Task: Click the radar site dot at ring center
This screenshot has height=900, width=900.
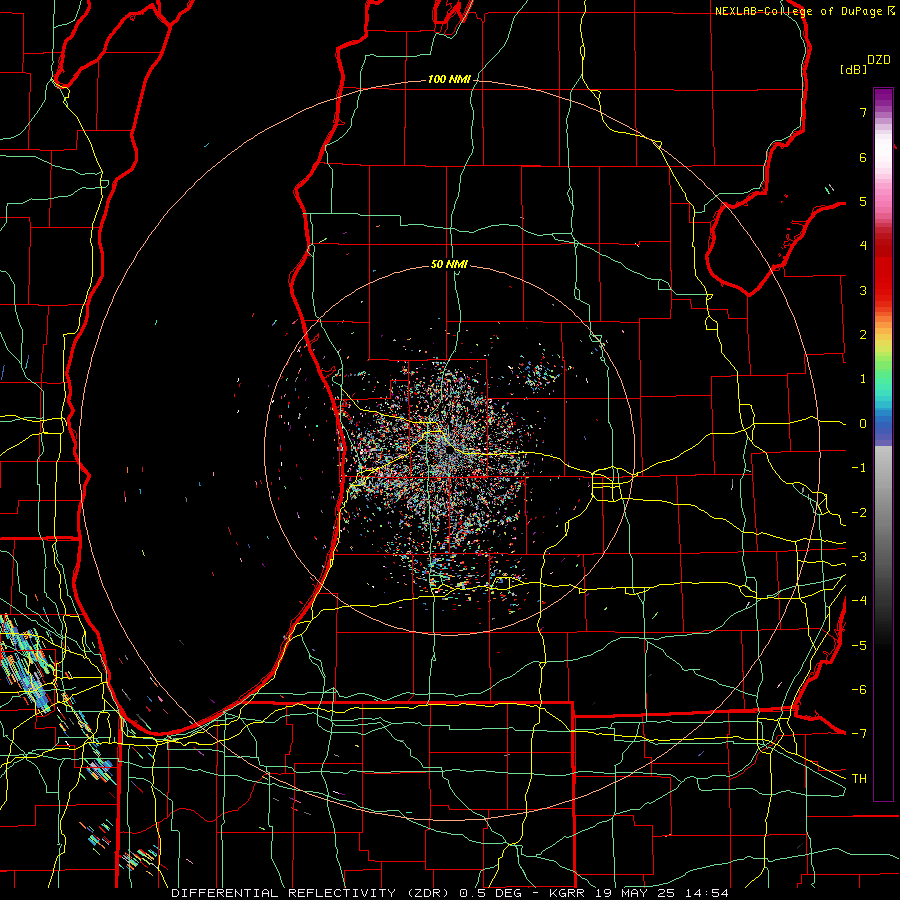Action: click(x=449, y=451)
